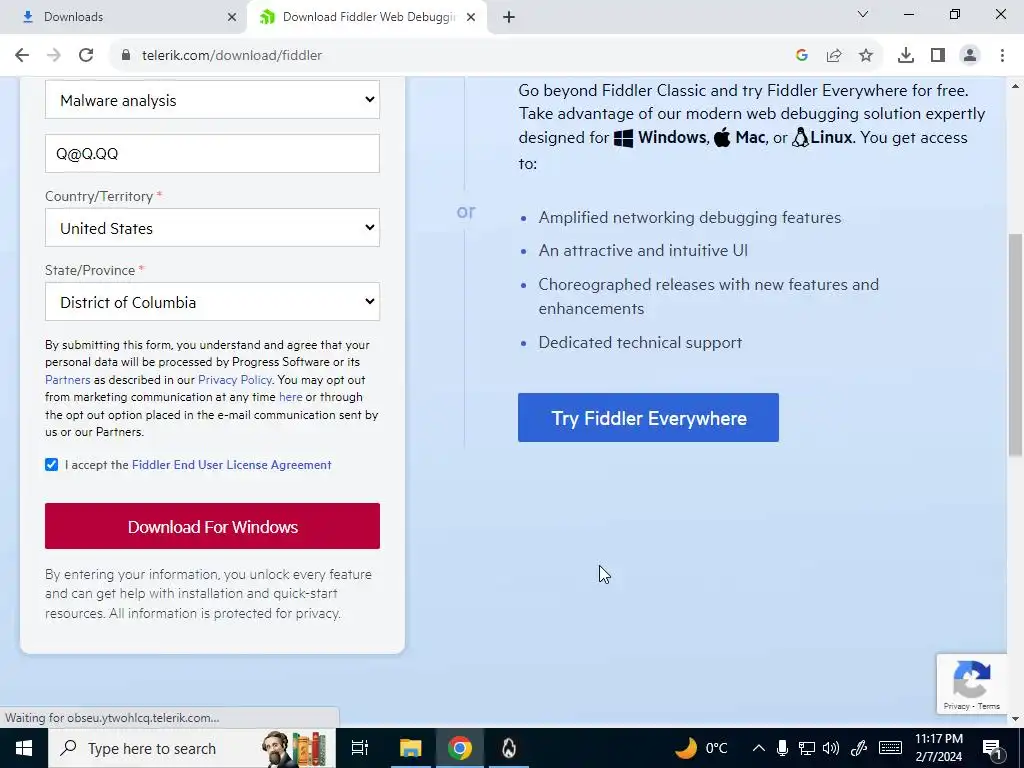Open touch keyboard tray icon
The height and width of the screenshot is (768, 1024).
pyautogui.click(x=891, y=748)
